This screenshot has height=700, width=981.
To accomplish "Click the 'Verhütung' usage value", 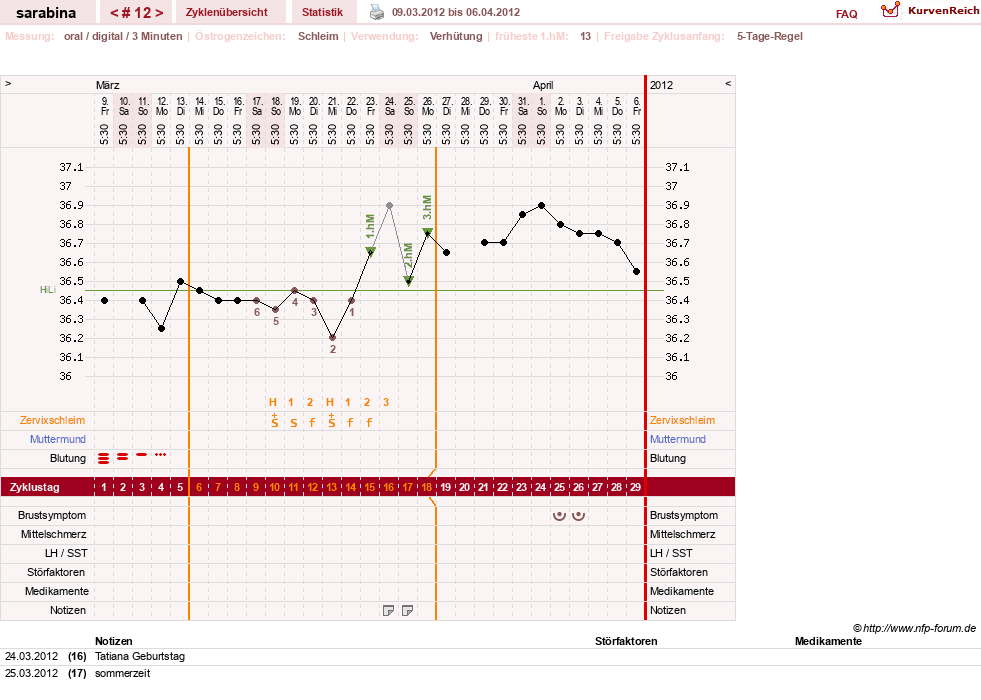I will pos(455,36).
